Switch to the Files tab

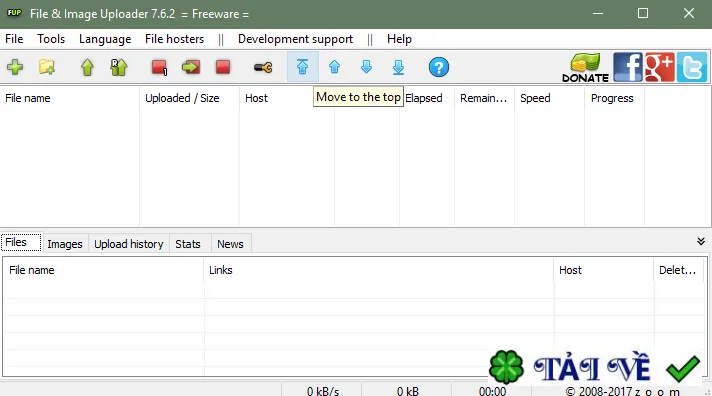coord(21,243)
